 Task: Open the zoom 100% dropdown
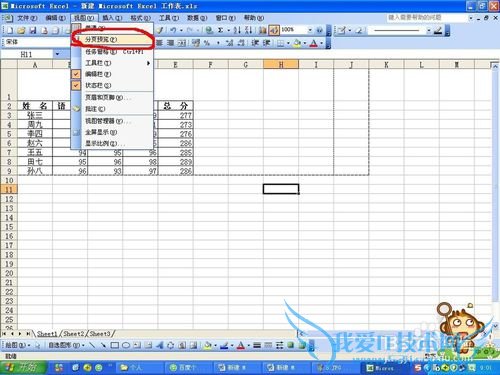(310, 30)
